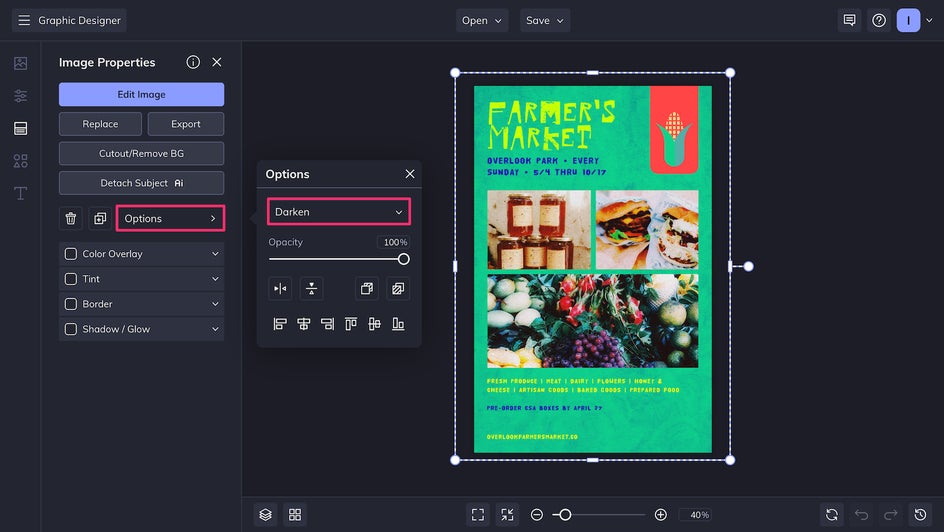Click the shrink to actual size icon
The image size is (944, 532).
coord(508,515)
